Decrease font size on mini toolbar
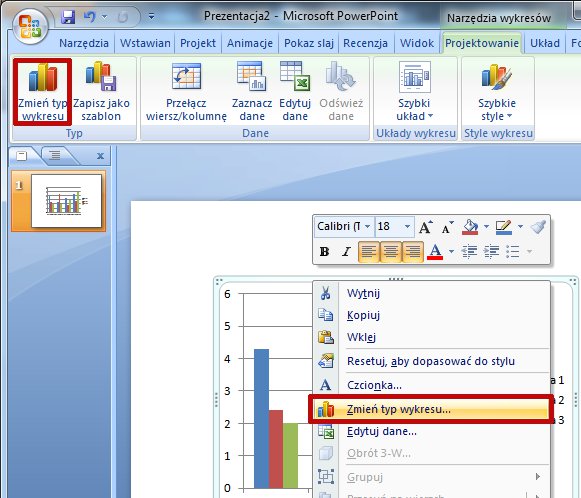This screenshot has width=581, height=498. [x=447, y=227]
